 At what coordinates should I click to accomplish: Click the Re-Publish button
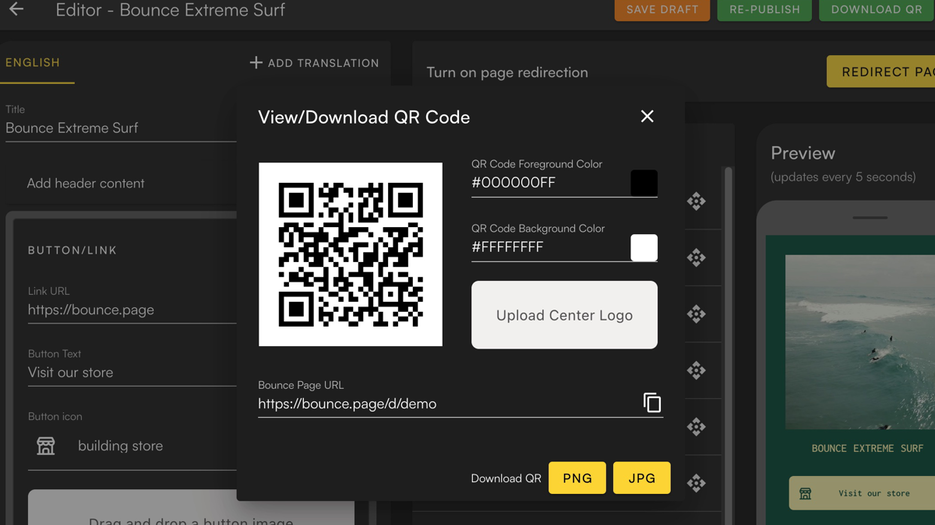point(764,10)
